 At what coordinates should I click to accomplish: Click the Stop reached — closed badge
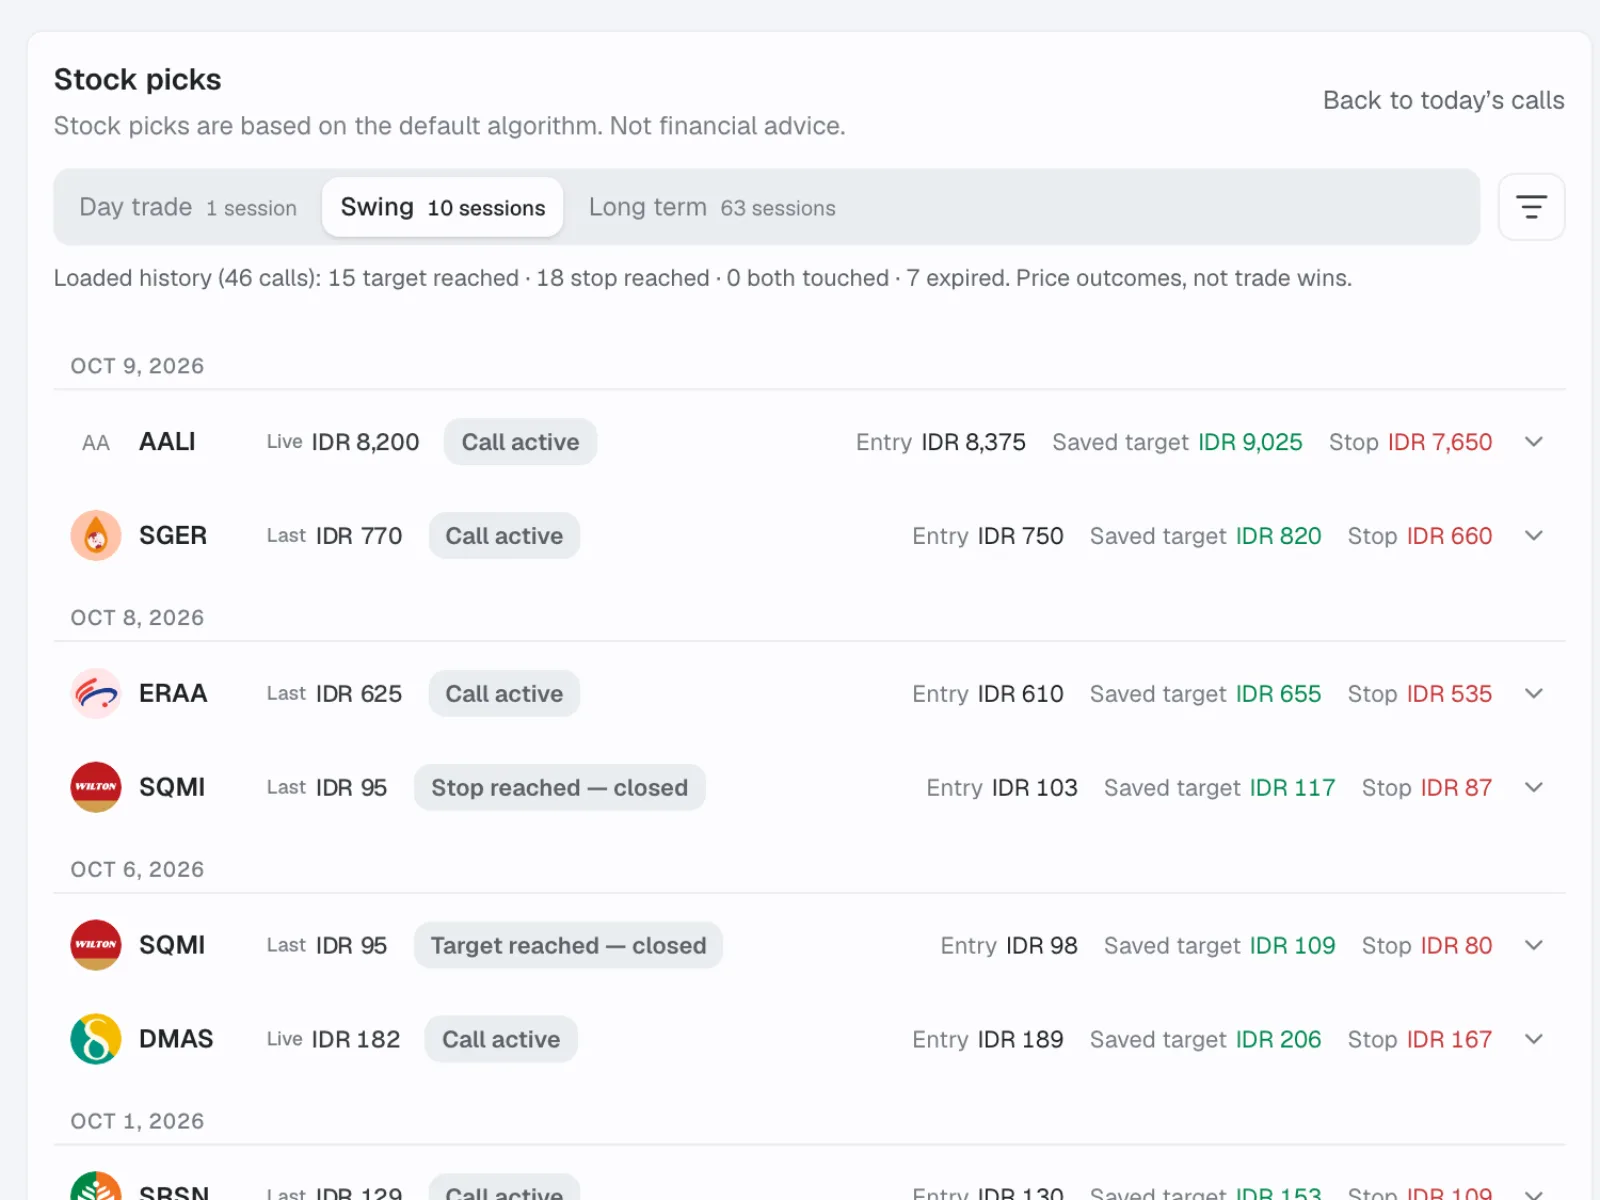(x=559, y=788)
